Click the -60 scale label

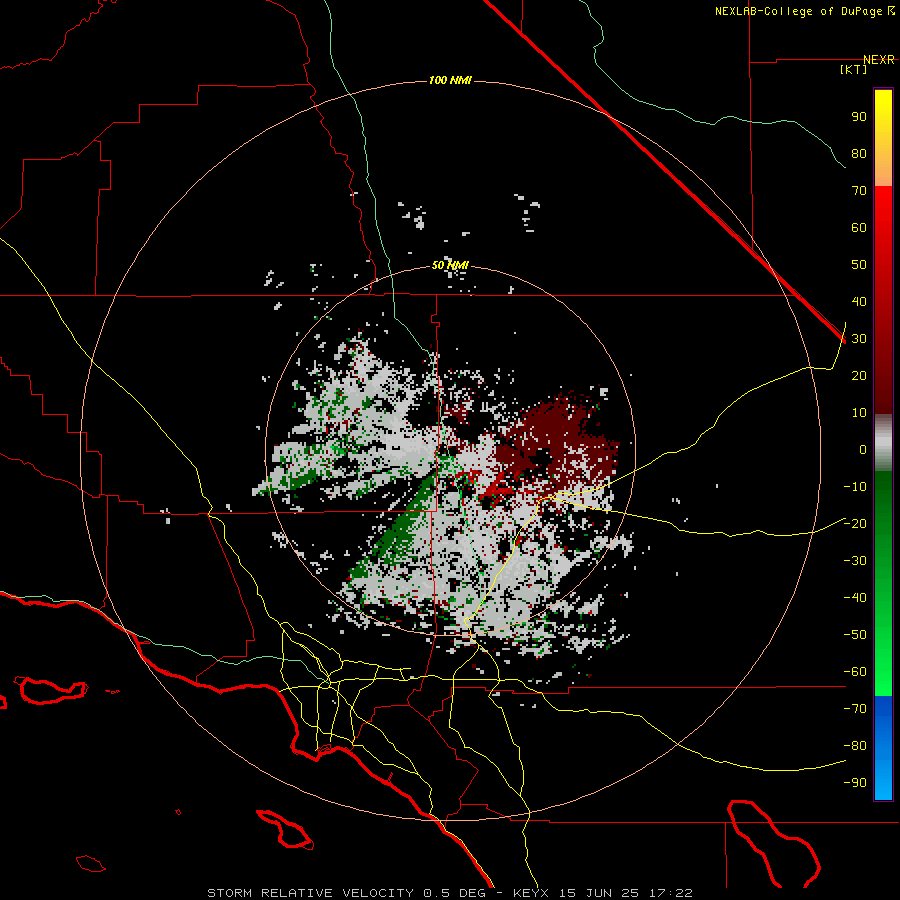tap(855, 672)
